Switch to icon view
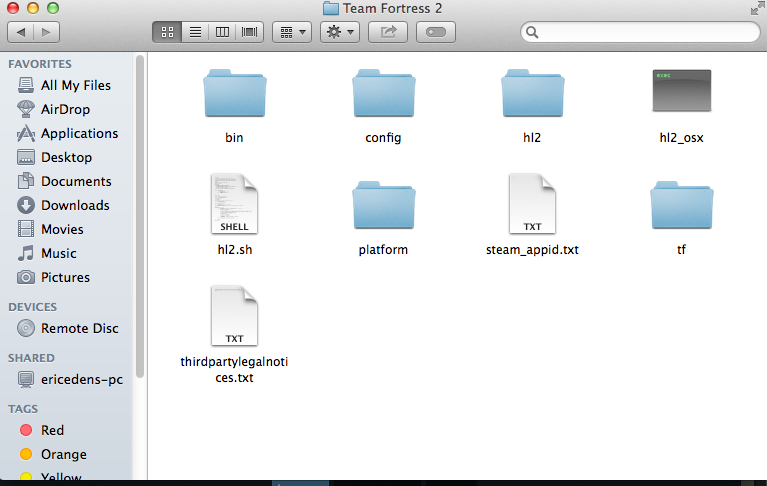This screenshot has height=486, width=767. click(x=167, y=32)
